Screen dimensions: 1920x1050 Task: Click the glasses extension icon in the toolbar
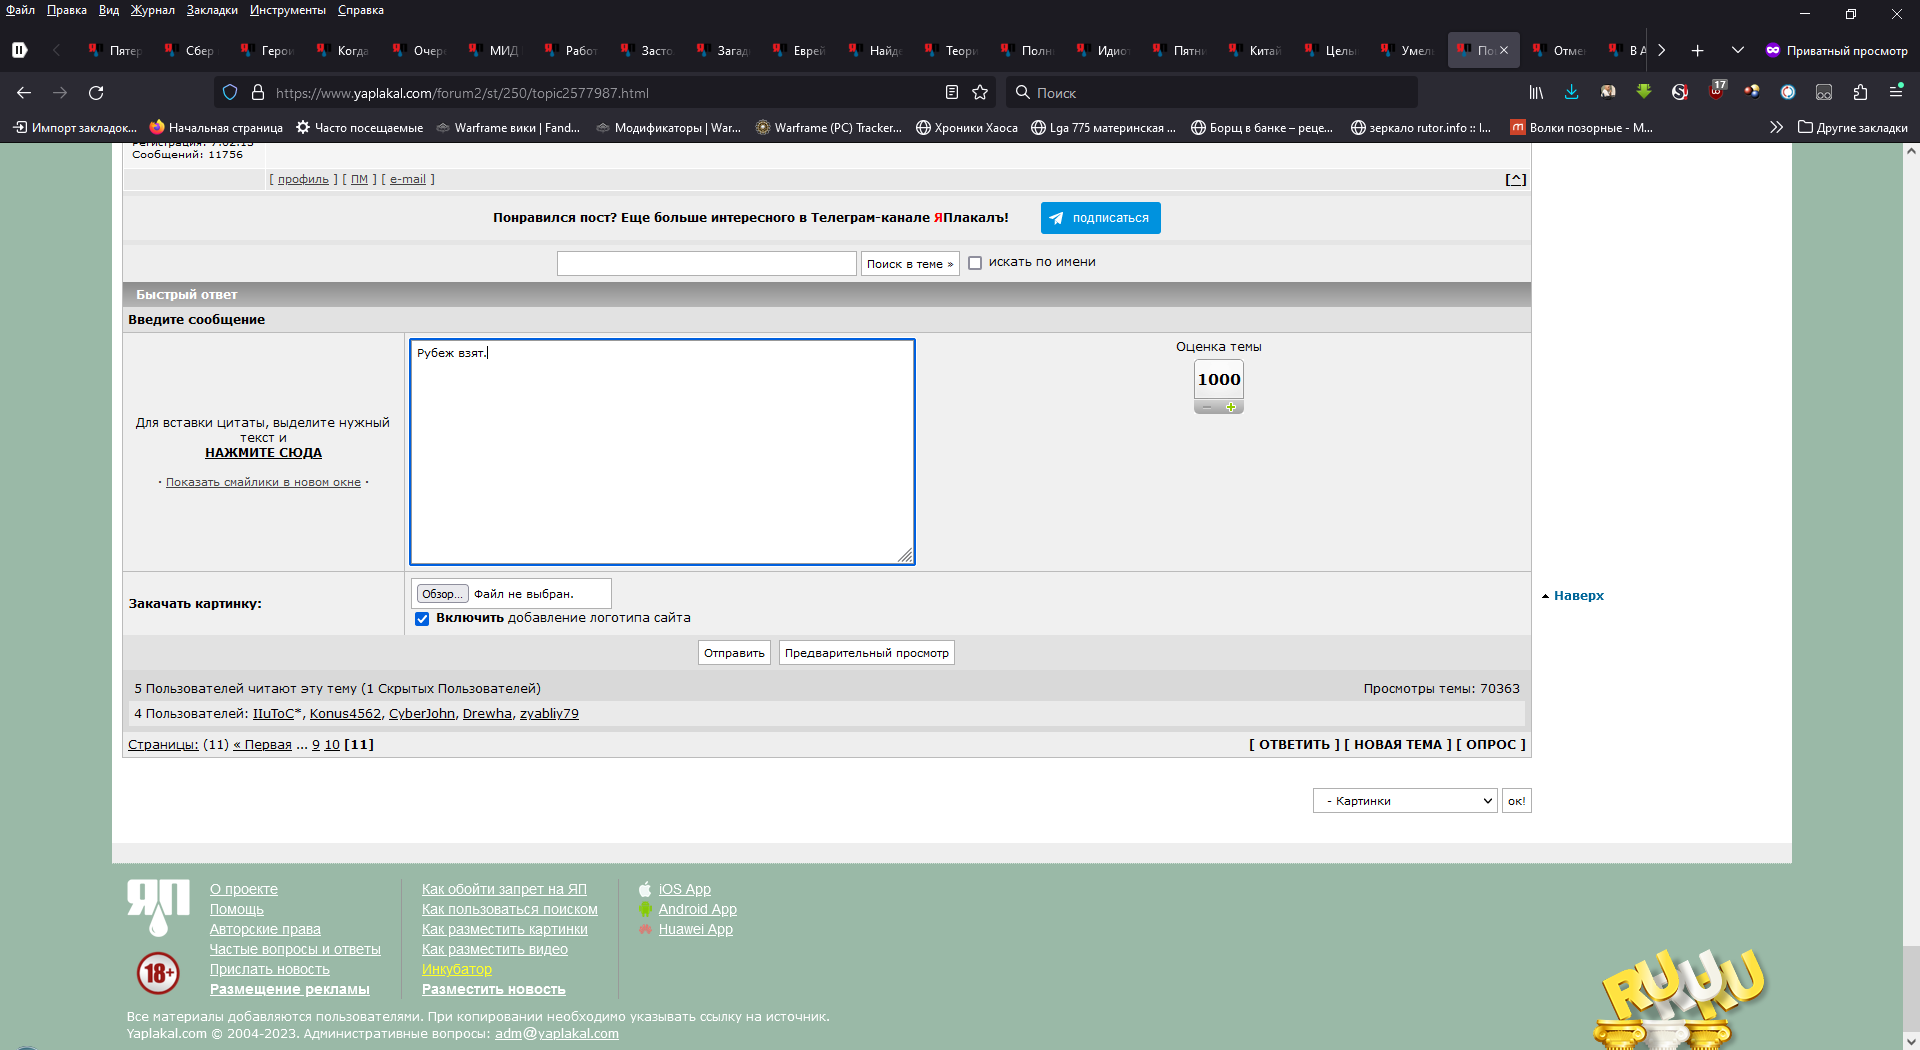1824,93
